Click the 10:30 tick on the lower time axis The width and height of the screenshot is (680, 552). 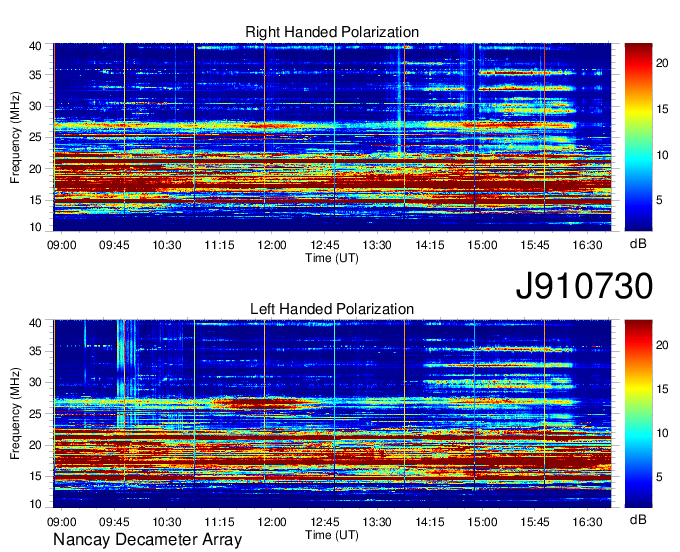click(x=167, y=522)
